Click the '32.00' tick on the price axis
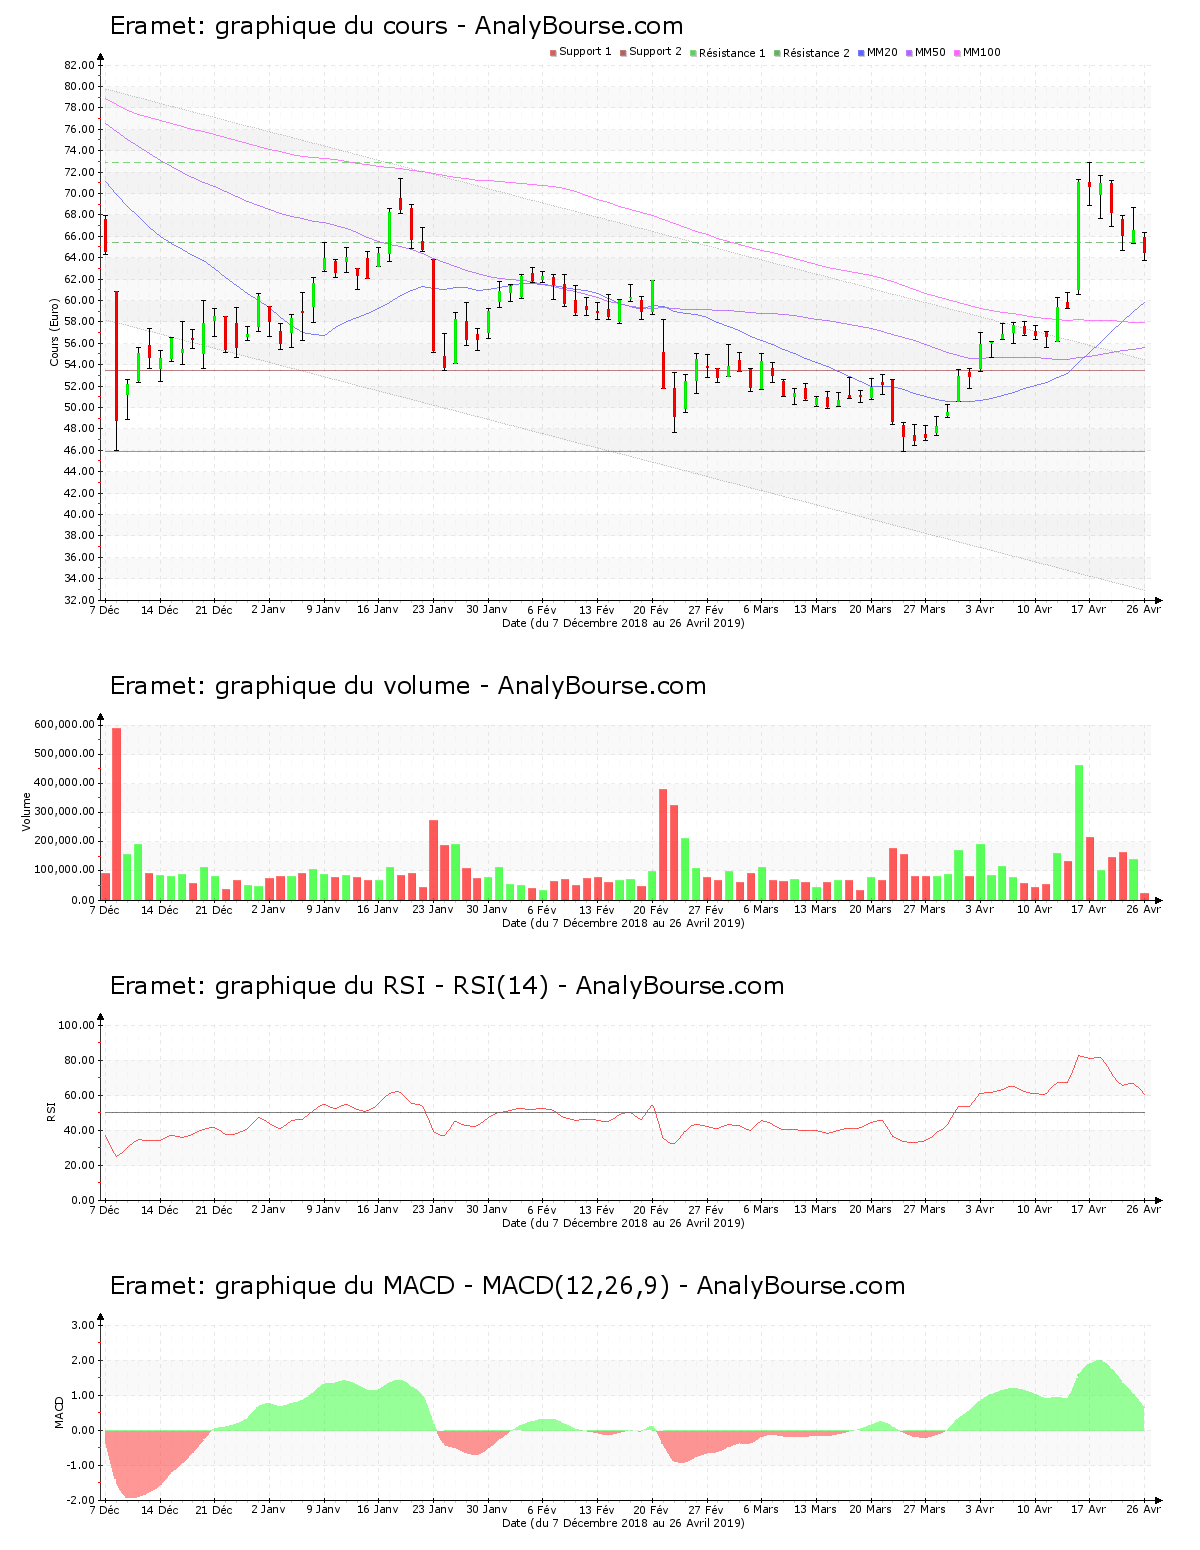This screenshot has height=1550, width=1200. pos(79,600)
